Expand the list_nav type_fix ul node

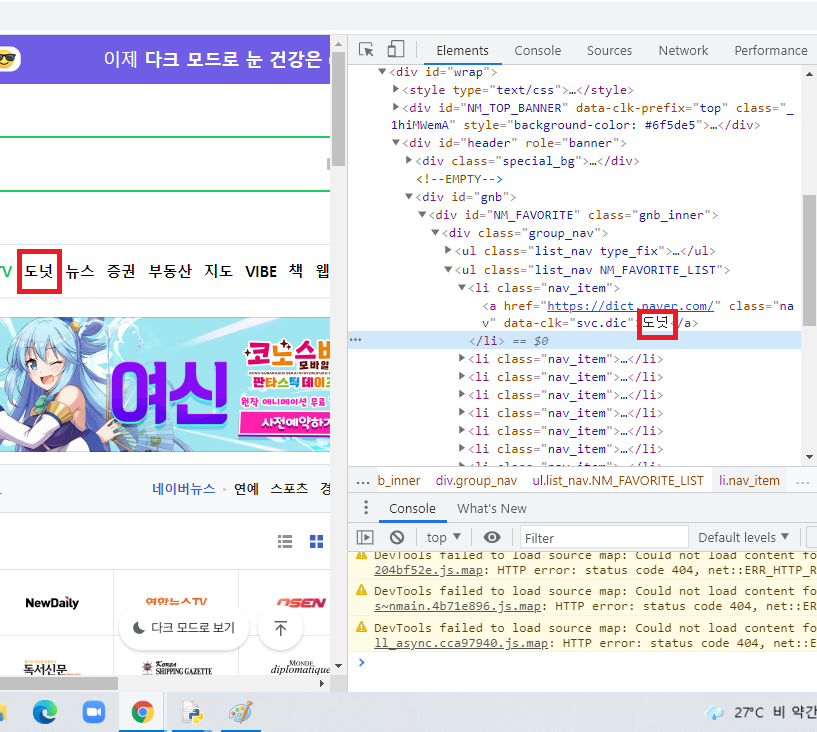coord(448,250)
